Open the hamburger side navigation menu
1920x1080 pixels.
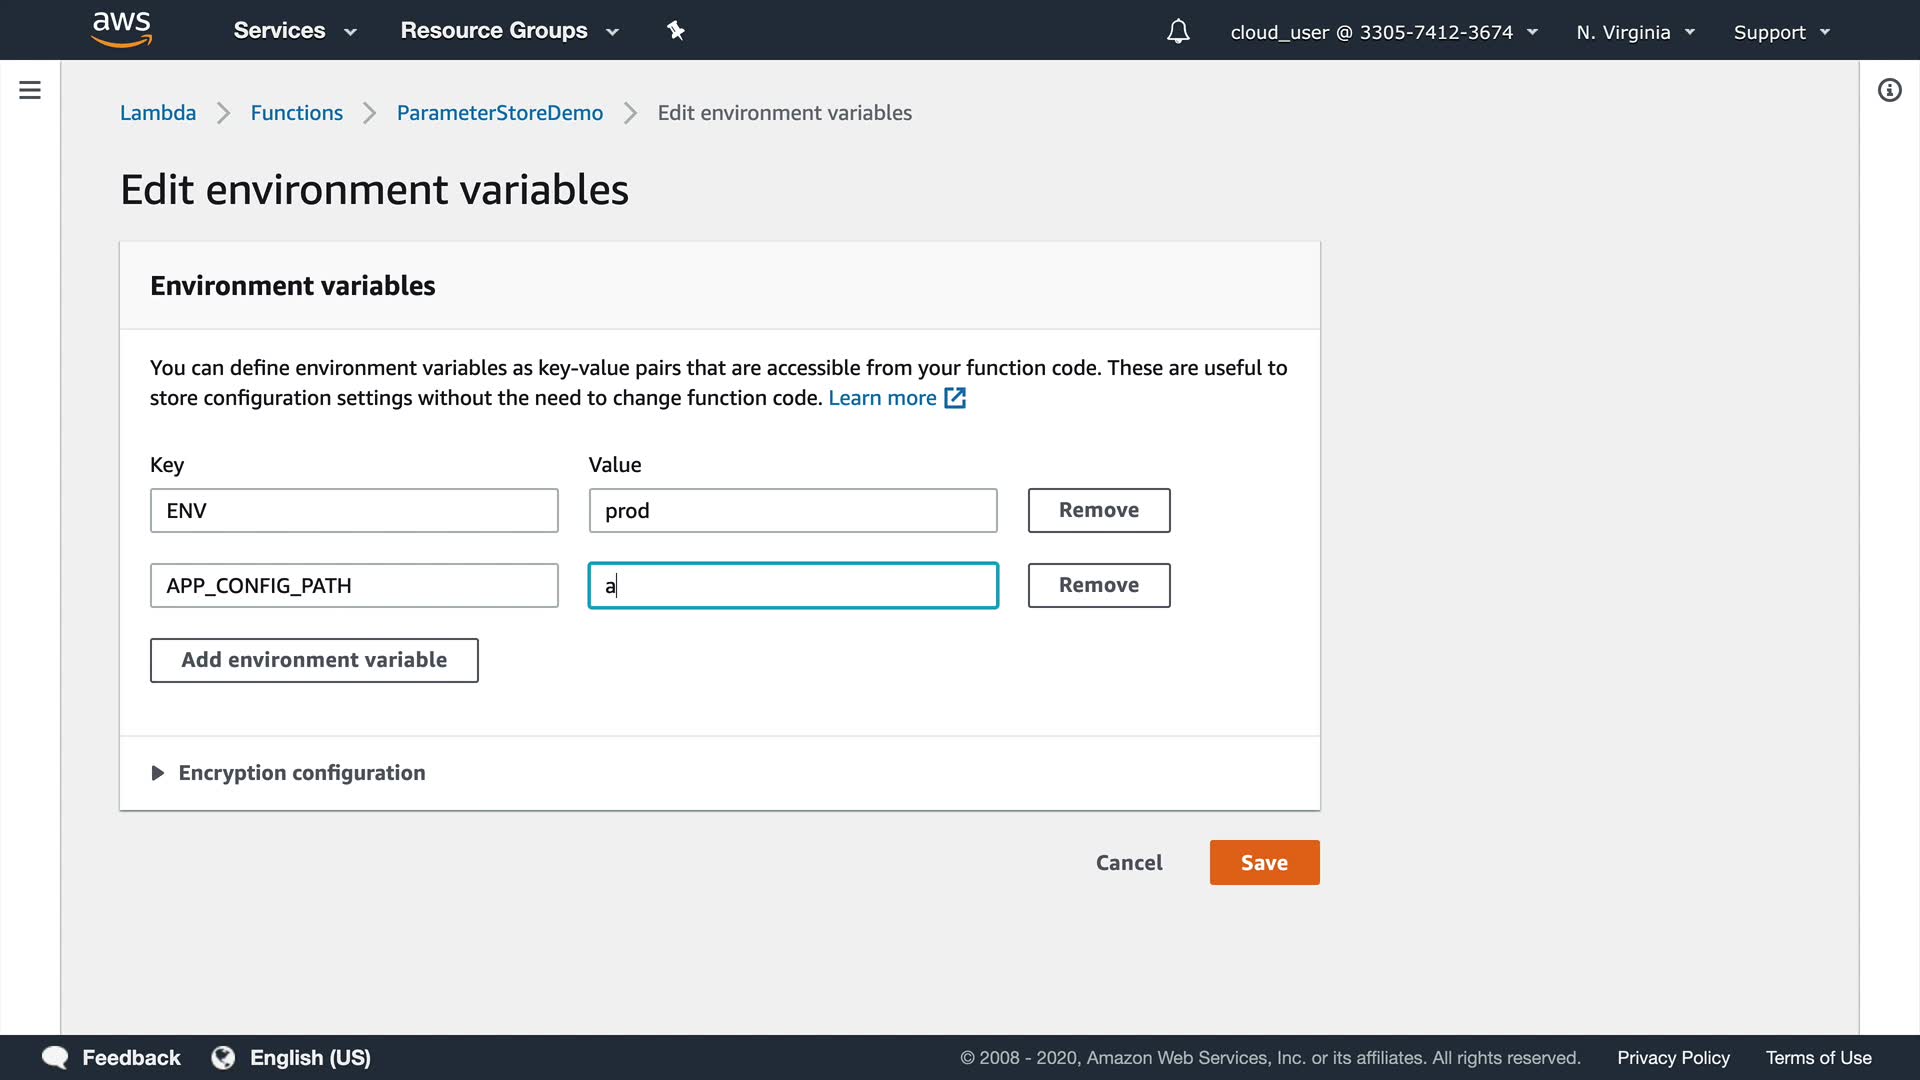(x=30, y=90)
